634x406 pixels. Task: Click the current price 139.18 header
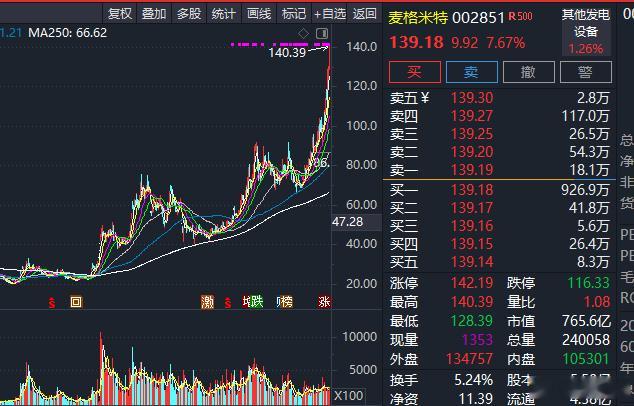pyautogui.click(x=416, y=42)
